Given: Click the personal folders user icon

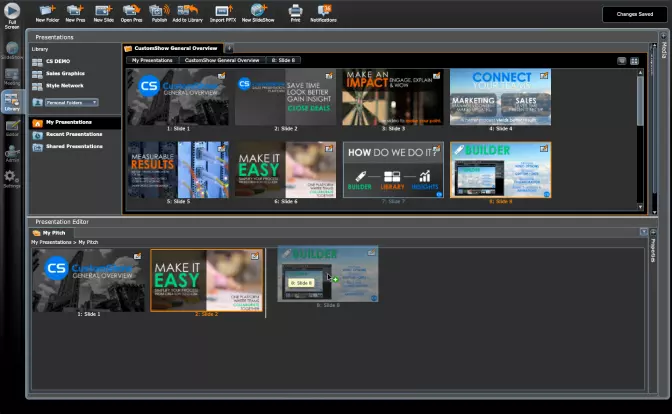Looking at the screenshot, I should [x=38, y=102].
